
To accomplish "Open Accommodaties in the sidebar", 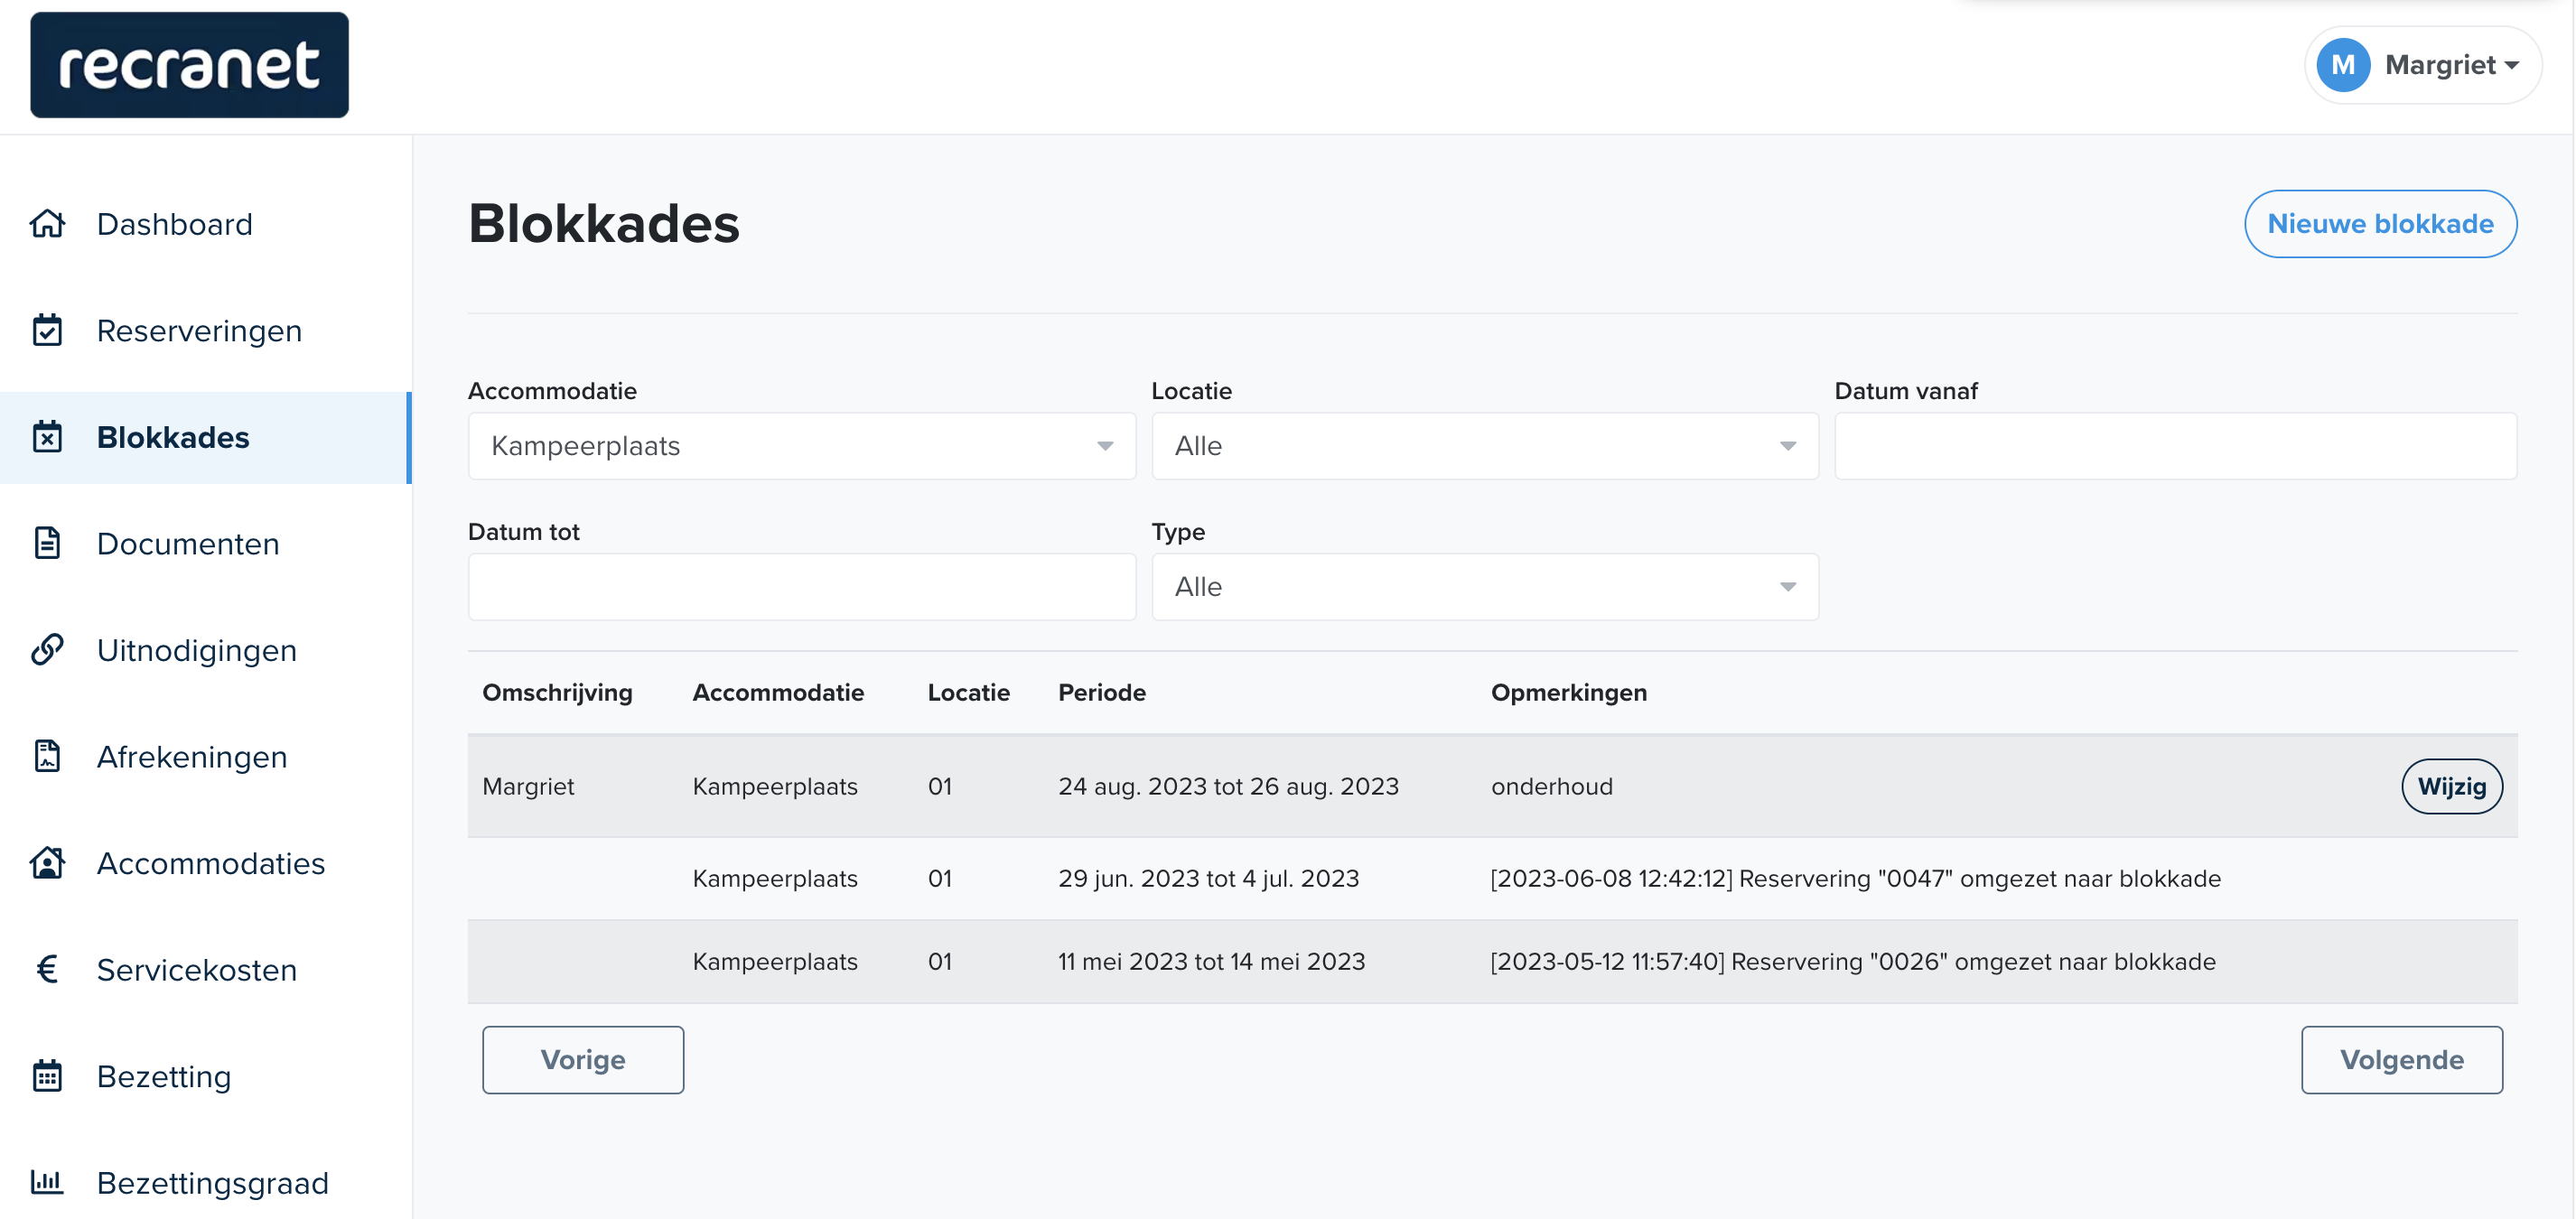I will click(206, 863).
